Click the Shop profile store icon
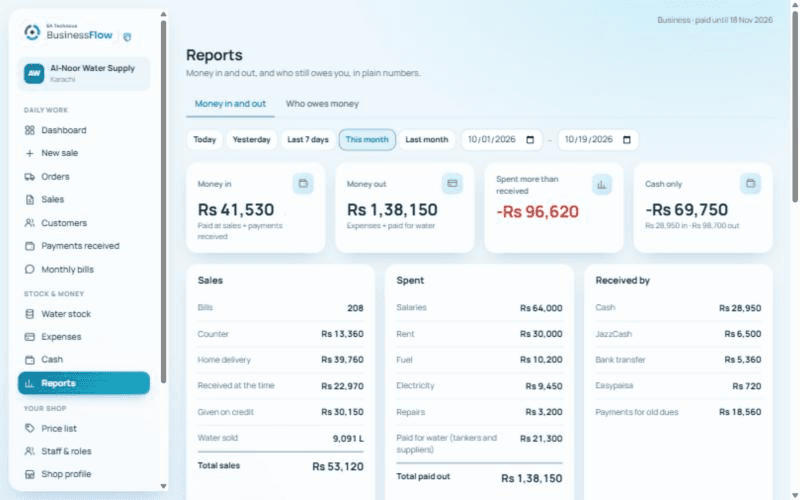This screenshot has height=500, width=800. coord(30,474)
